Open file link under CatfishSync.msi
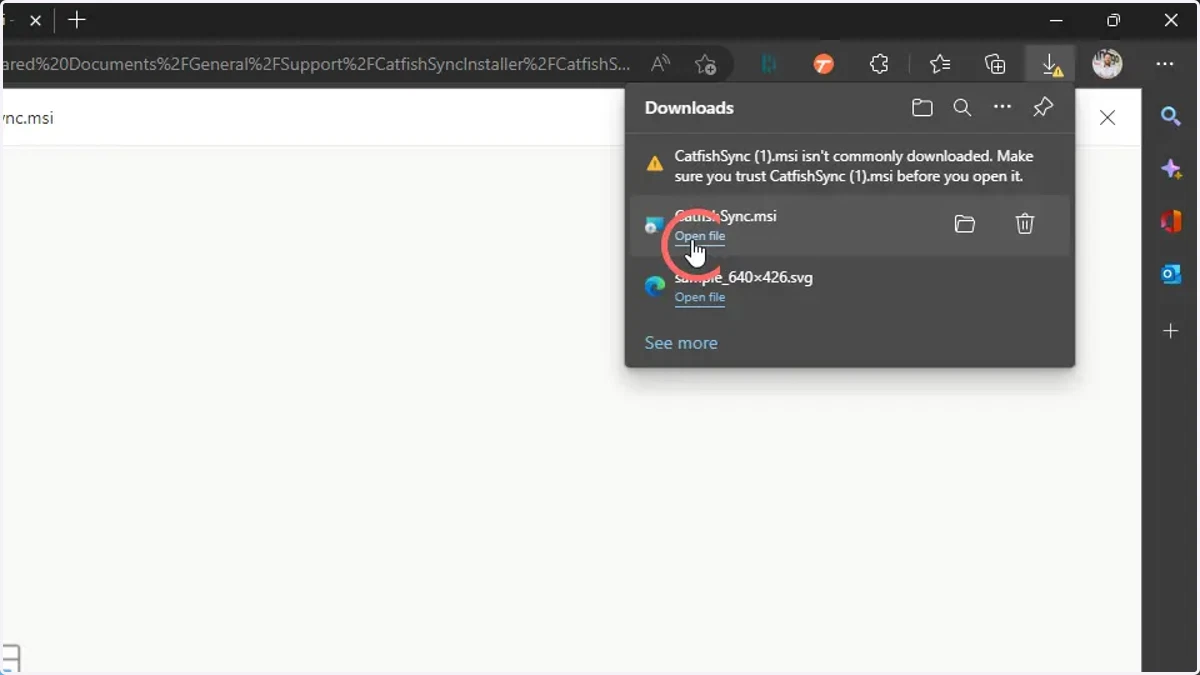The width and height of the screenshot is (1200, 675). pyautogui.click(x=700, y=237)
